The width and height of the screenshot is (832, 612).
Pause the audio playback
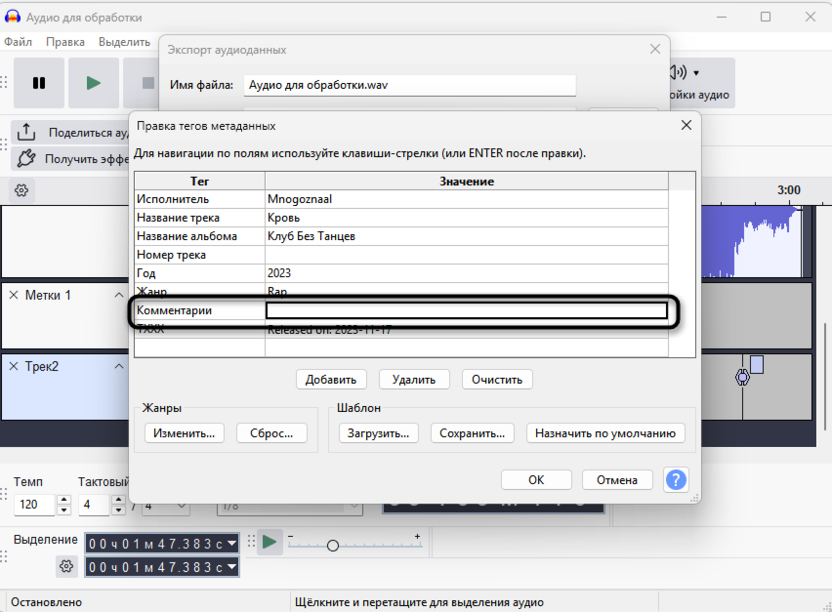coord(38,83)
